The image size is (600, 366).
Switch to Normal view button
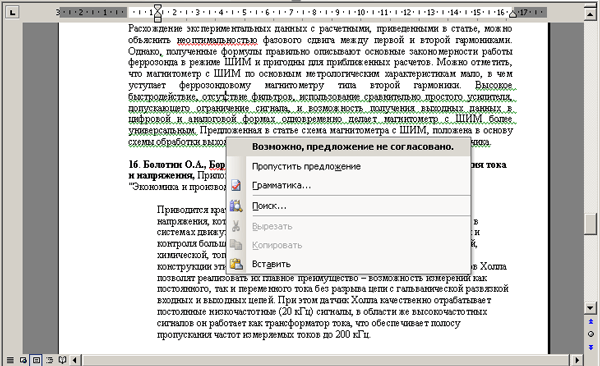coord(10,360)
